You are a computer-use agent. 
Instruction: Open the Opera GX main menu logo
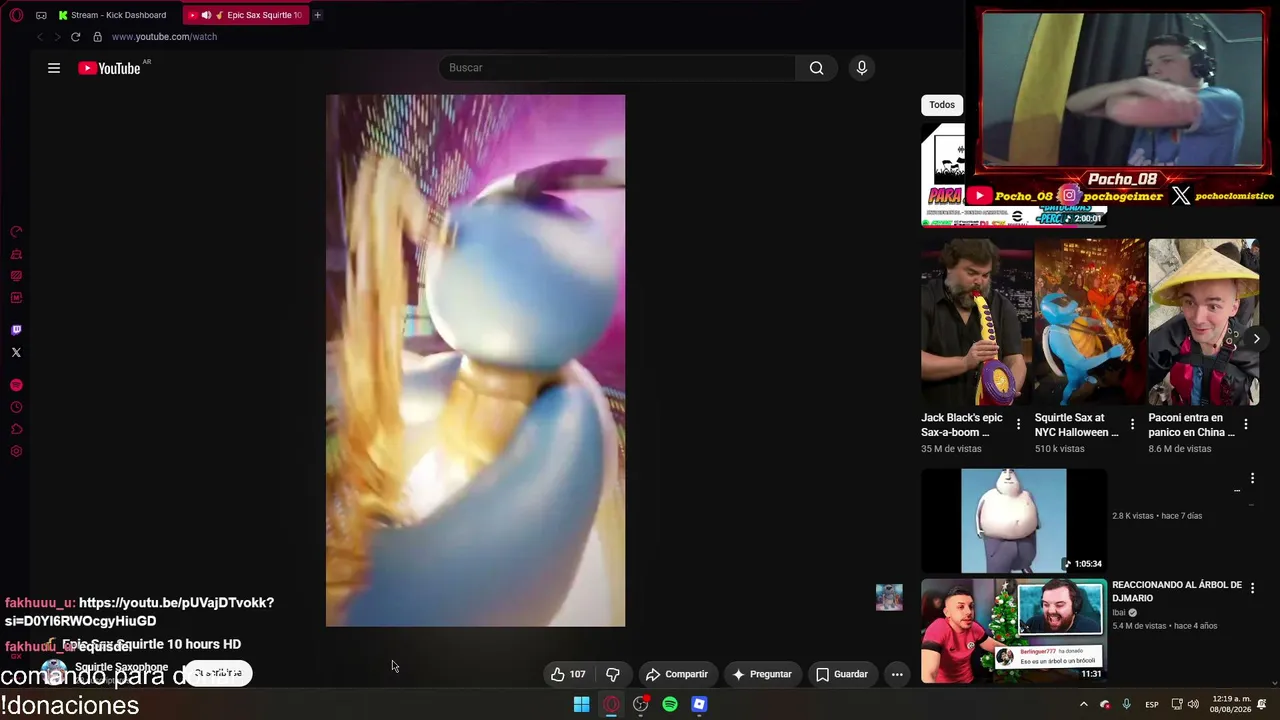(16, 15)
